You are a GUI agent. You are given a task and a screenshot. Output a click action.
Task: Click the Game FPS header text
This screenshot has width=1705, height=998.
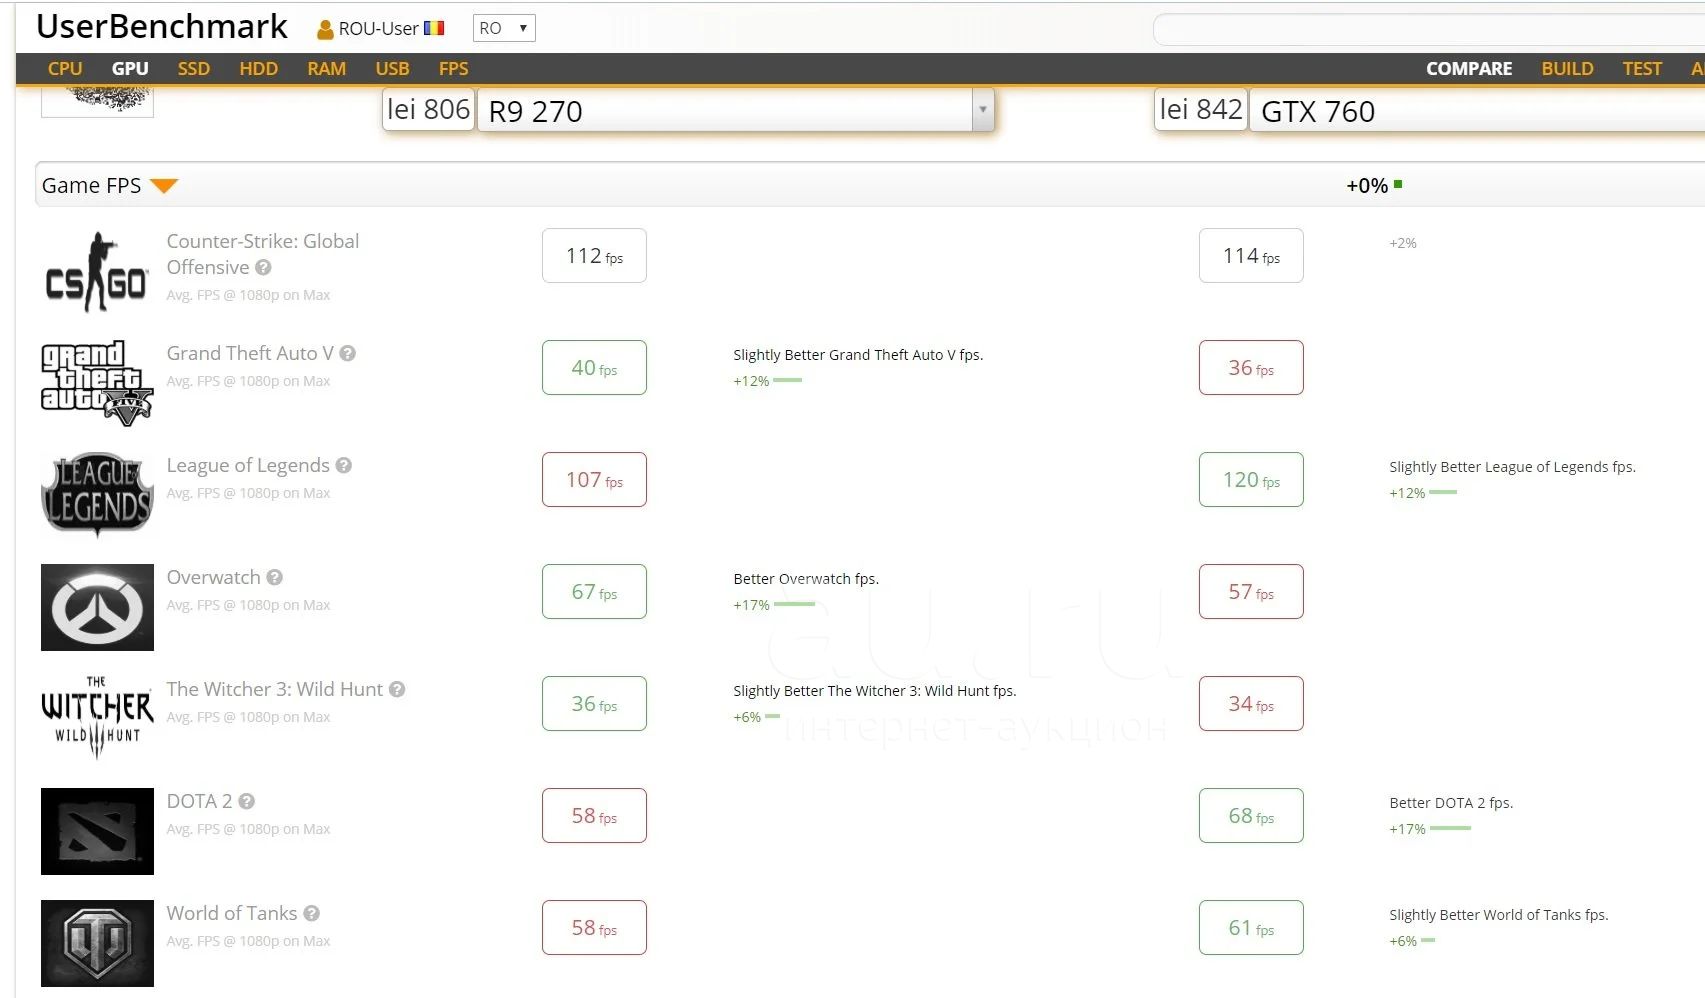tap(91, 185)
